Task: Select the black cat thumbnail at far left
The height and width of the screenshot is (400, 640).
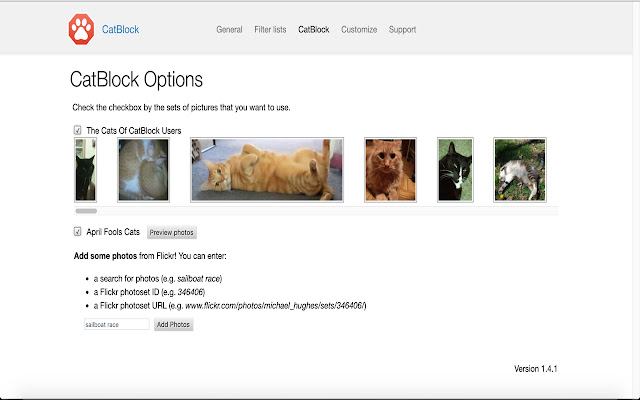Action: tap(86, 170)
